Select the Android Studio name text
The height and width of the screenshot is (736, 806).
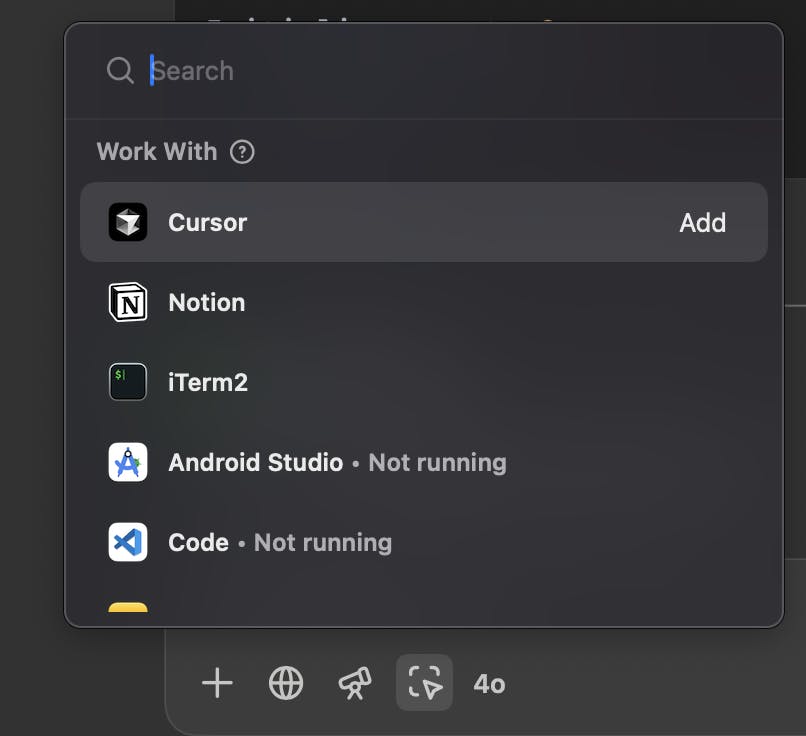pyautogui.click(x=255, y=462)
